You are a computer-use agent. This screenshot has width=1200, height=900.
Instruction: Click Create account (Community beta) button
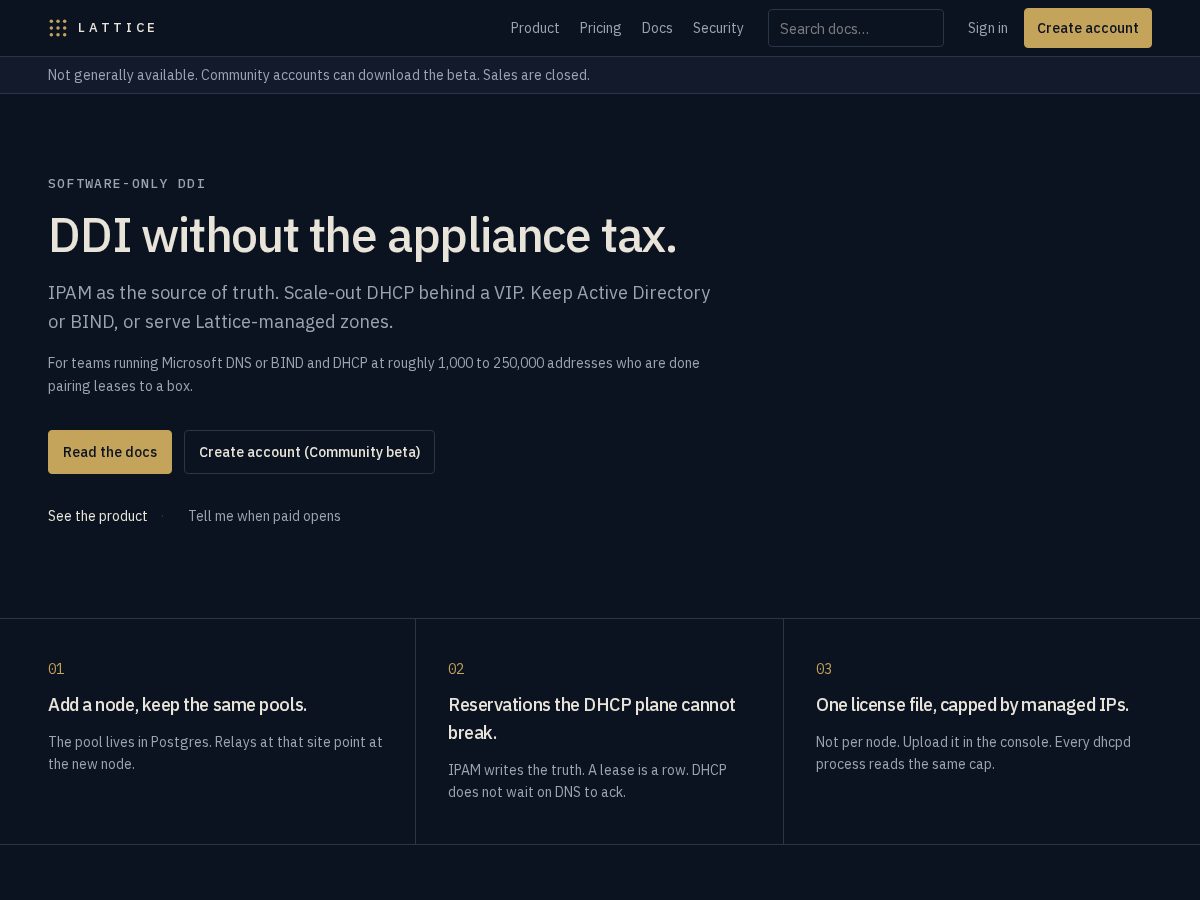pos(309,452)
